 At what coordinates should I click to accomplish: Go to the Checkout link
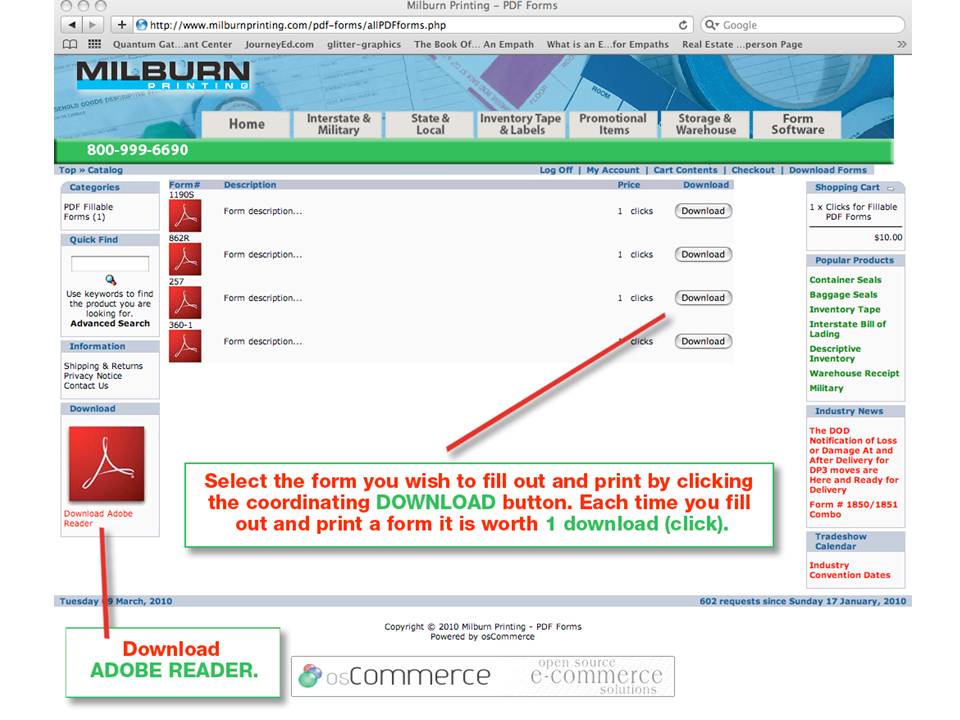[x=753, y=170]
